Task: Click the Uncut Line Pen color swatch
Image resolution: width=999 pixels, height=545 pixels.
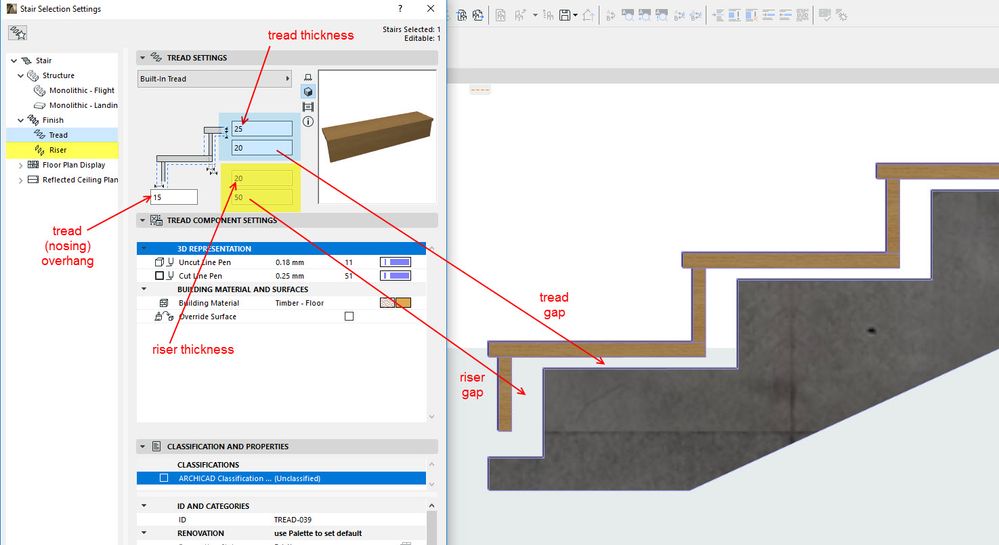Action: [396, 262]
